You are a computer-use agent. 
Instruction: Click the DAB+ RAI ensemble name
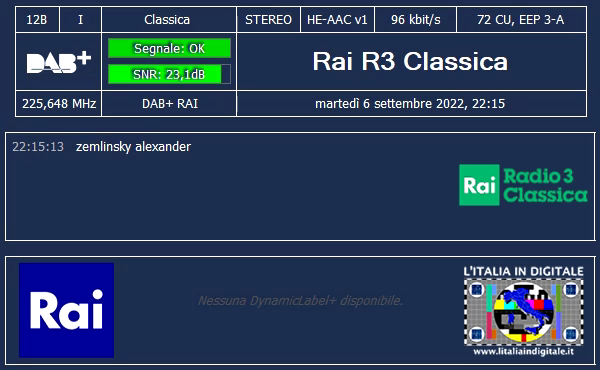(170, 104)
